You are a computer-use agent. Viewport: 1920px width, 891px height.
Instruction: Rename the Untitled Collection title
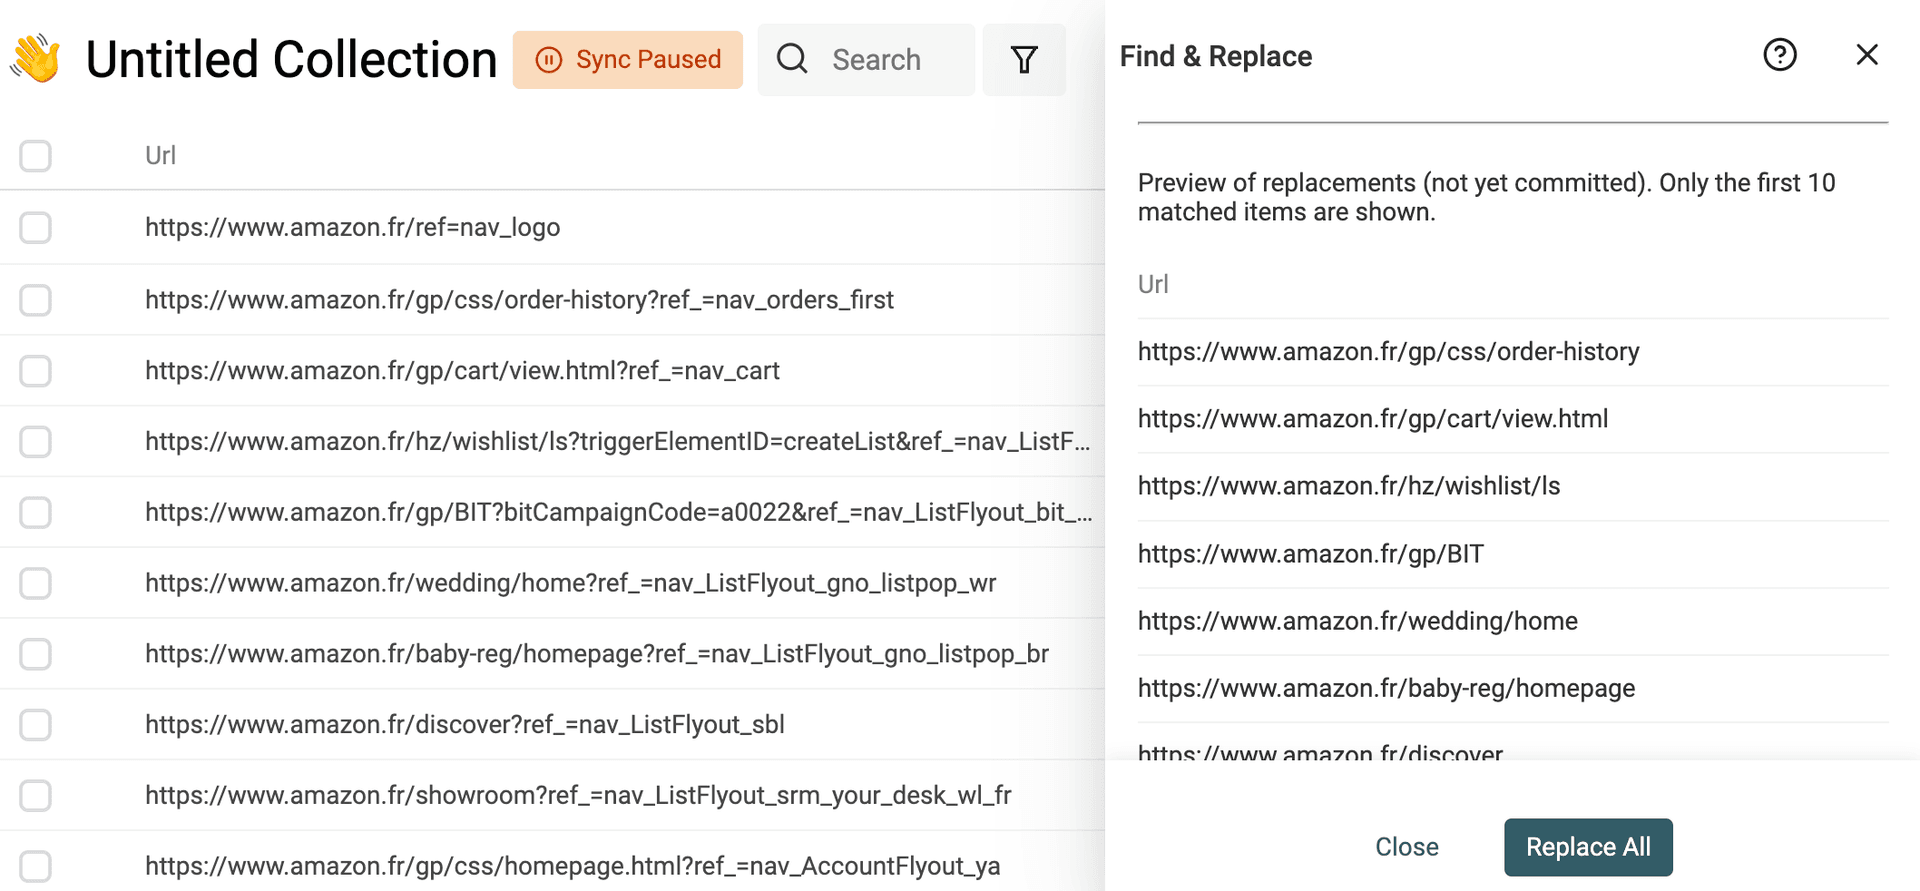pos(291,60)
